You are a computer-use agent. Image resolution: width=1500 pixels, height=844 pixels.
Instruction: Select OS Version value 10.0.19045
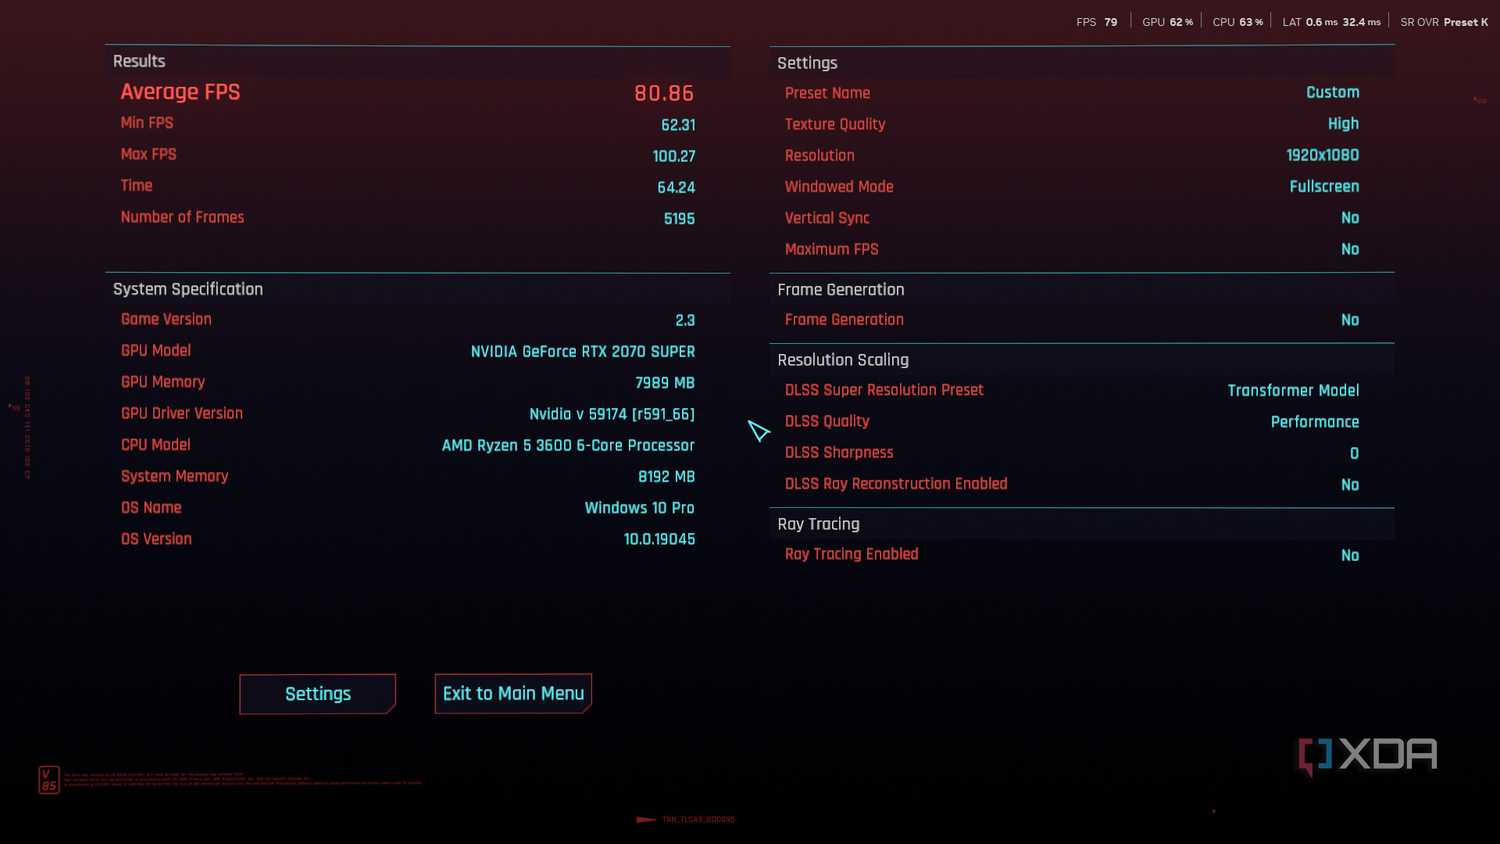pyautogui.click(x=659, y=539)
